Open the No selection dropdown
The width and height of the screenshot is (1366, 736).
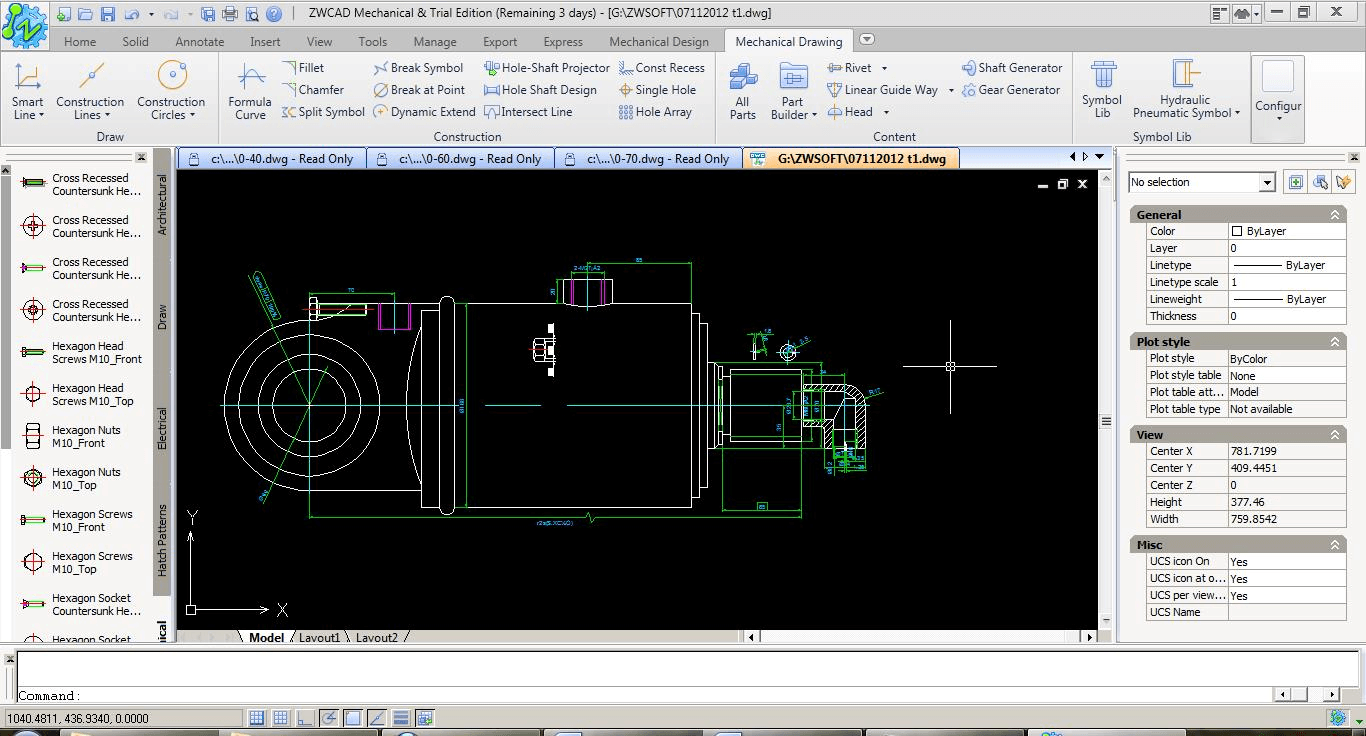(x=1202, y=182)
